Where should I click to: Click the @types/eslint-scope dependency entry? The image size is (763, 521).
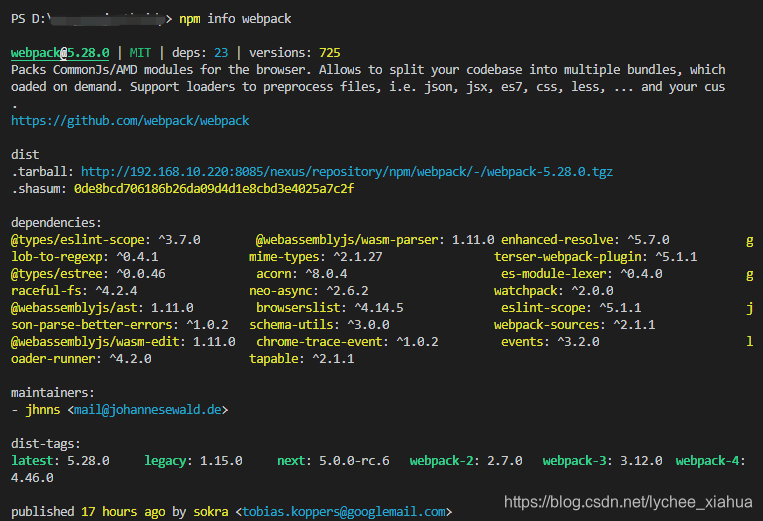point(106,240)
